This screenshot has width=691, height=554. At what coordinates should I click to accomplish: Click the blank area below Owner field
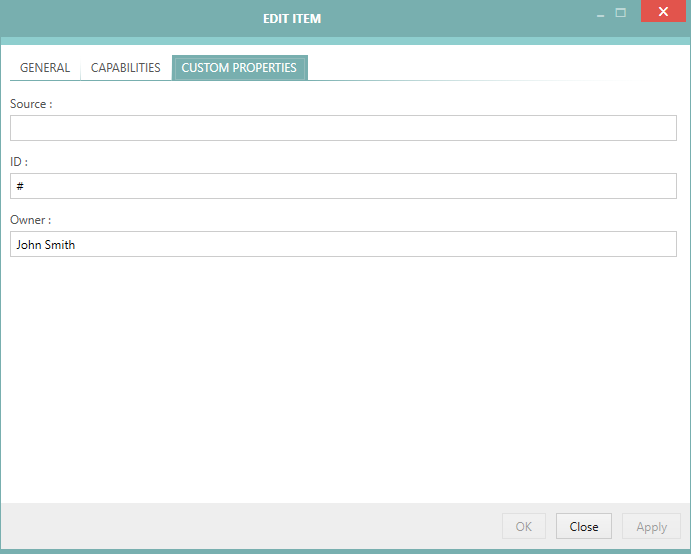click(x=343, y=380)
